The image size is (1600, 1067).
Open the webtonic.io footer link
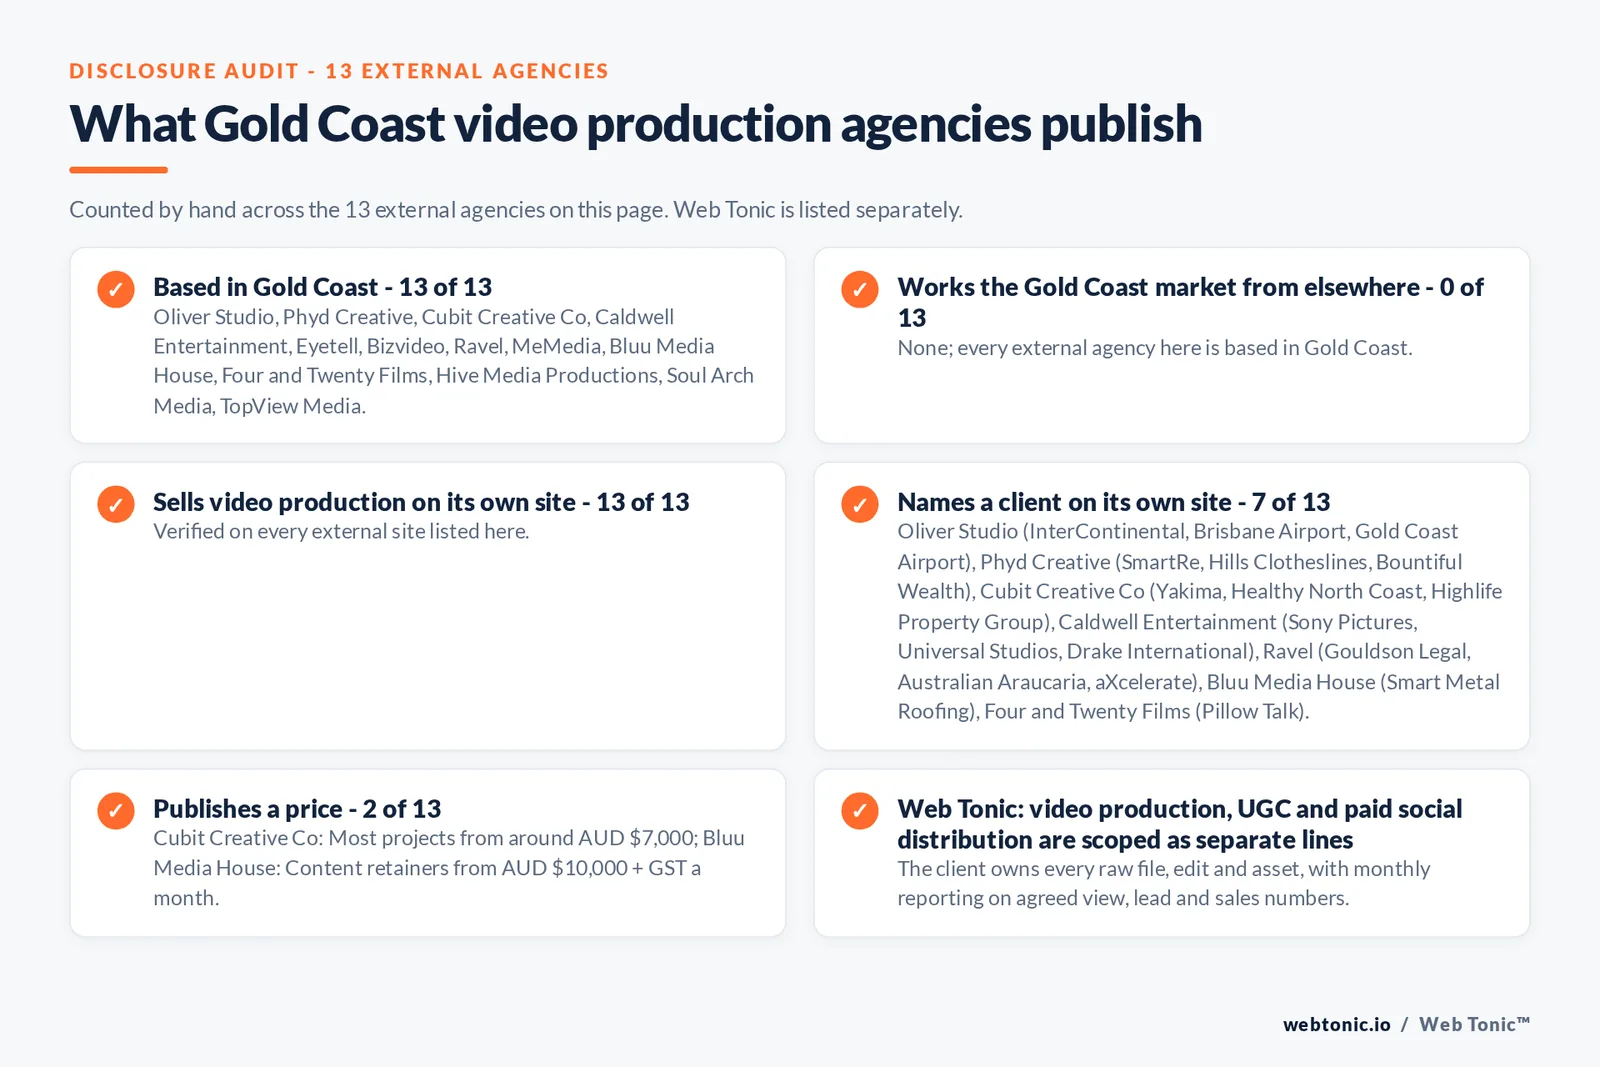[x=1337, y=1024]
